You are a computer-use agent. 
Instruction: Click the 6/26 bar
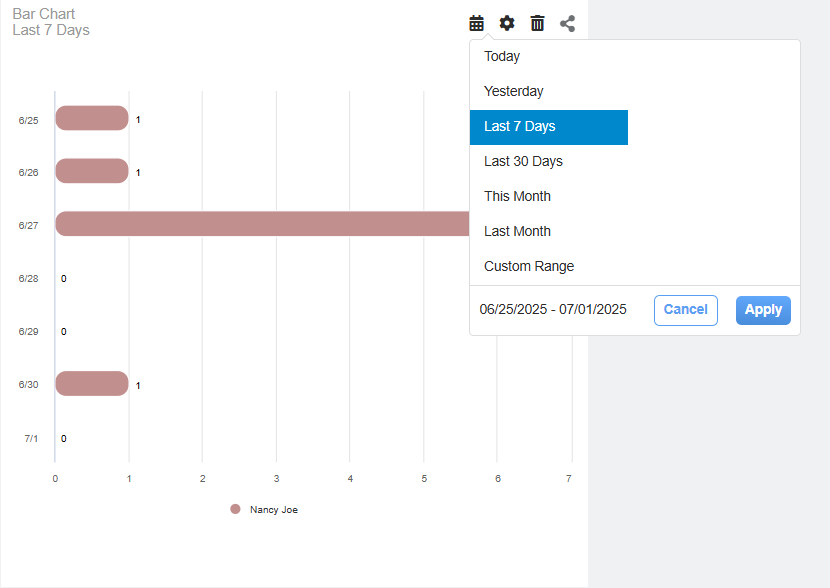click(x=91, y=171)
